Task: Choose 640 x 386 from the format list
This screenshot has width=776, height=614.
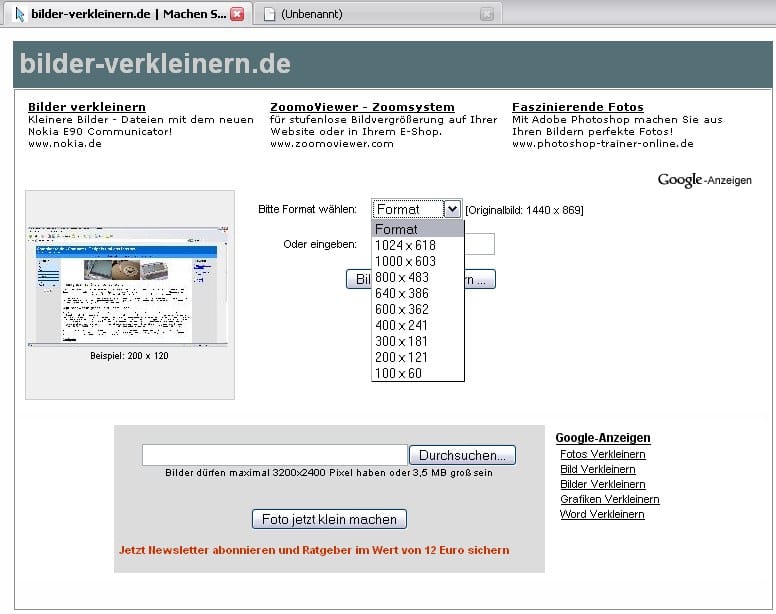Action: [418, 293]
